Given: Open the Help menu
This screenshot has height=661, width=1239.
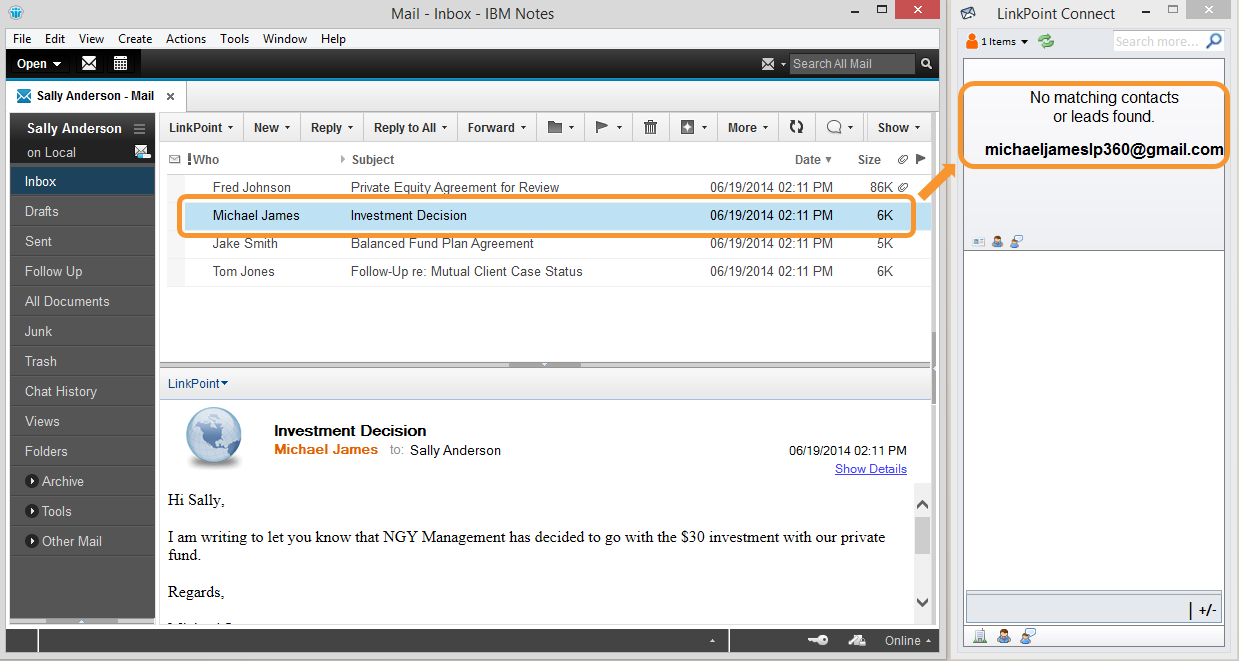Looking at the screenshot, I should [x=333, y=39].
